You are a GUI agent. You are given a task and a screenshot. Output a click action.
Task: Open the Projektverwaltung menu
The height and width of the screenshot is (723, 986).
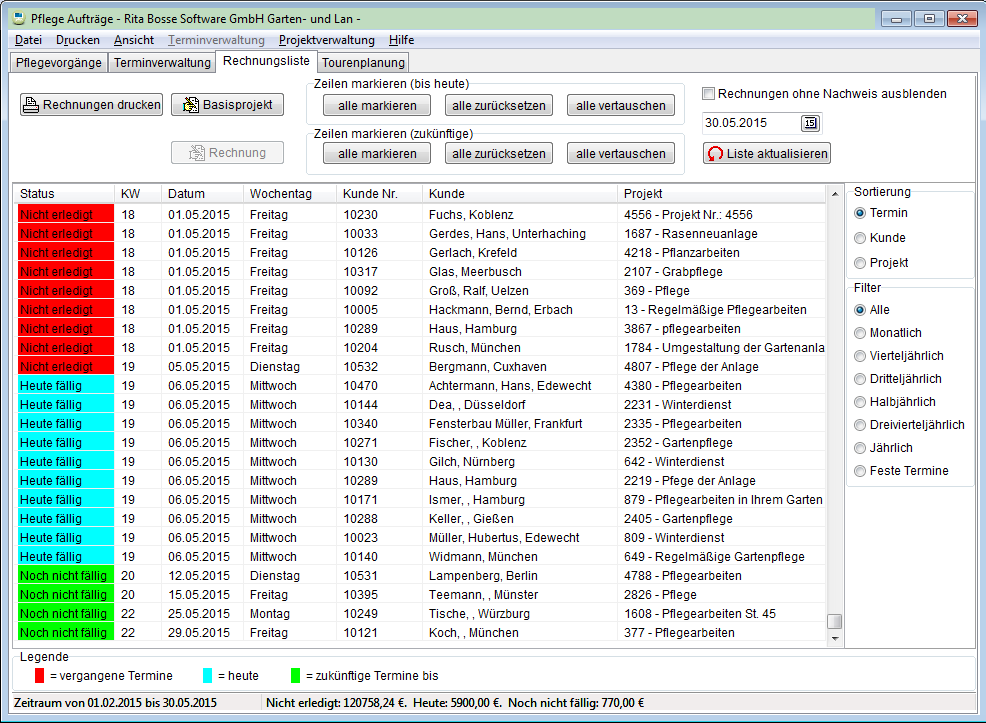(326, 40)
